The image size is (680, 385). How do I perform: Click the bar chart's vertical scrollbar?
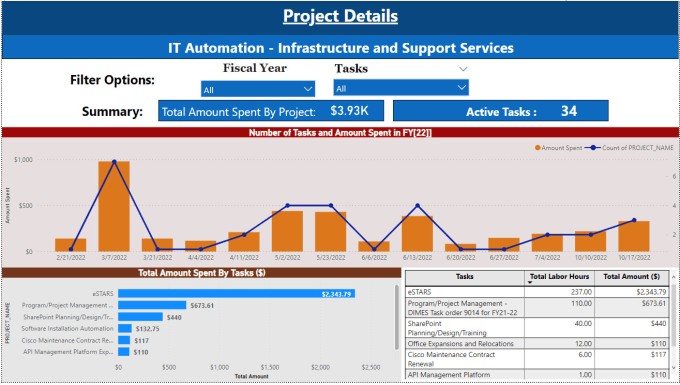[x=396, y=317]
